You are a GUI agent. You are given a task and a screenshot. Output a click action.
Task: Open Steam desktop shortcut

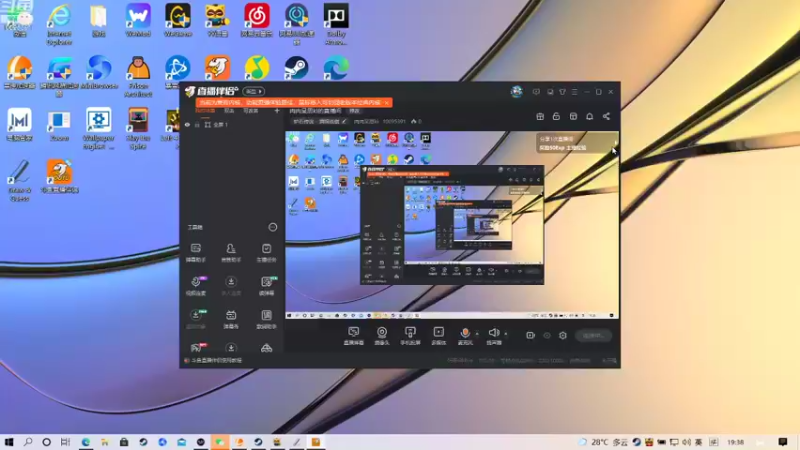pos(296,67)
